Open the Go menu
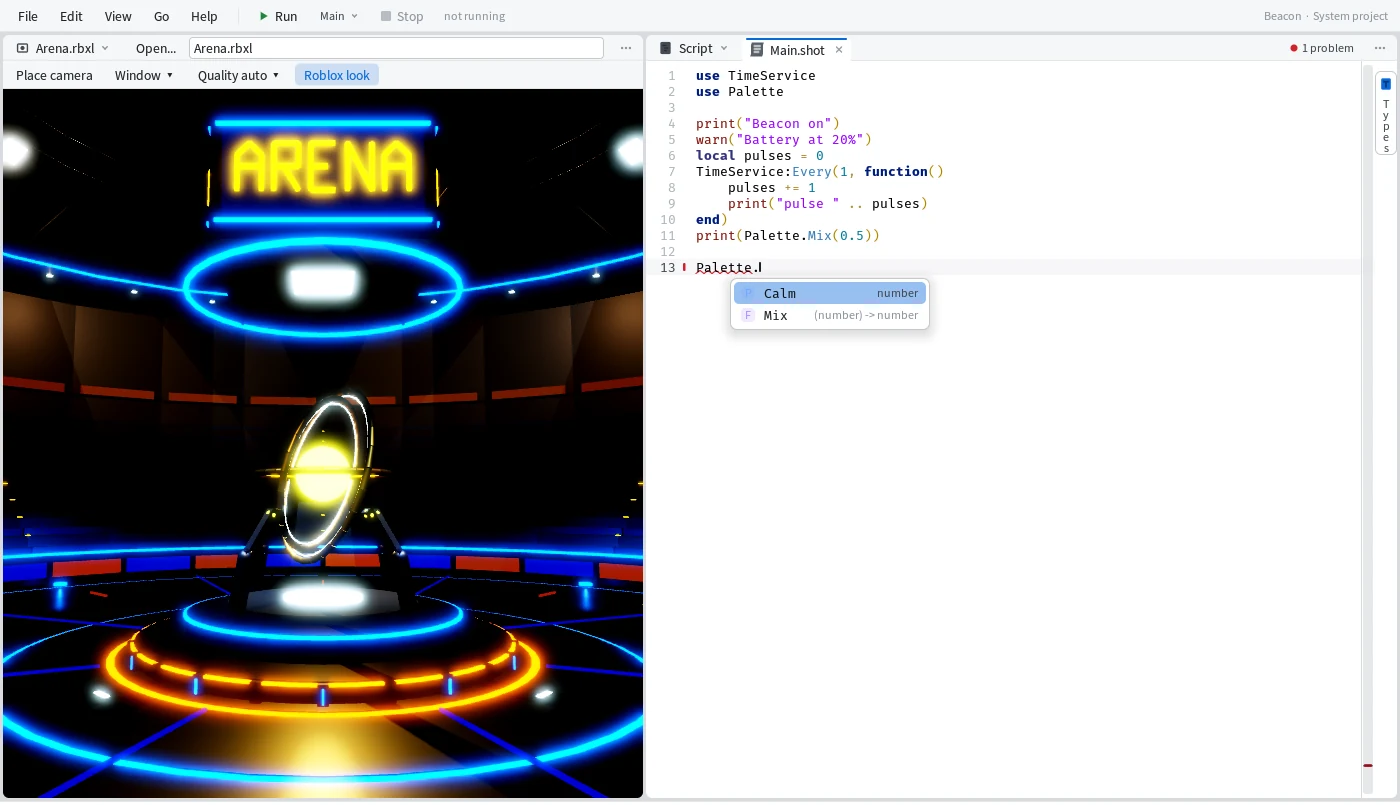This screenshot has width=1400, height=805. click(162, 16)
